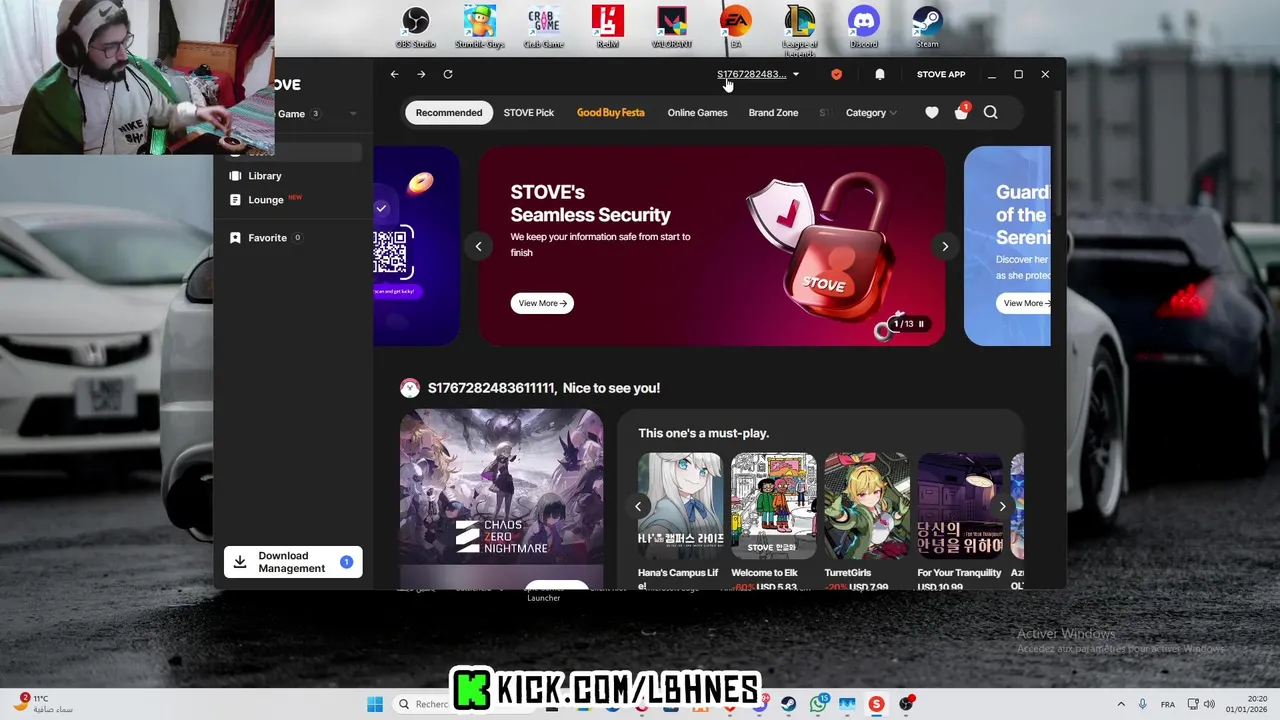Image resolution: width=1280 pixels, height=720 pixels.
Task: Click View More on the Guardian banner
Action: click(x=1024, y=303)
